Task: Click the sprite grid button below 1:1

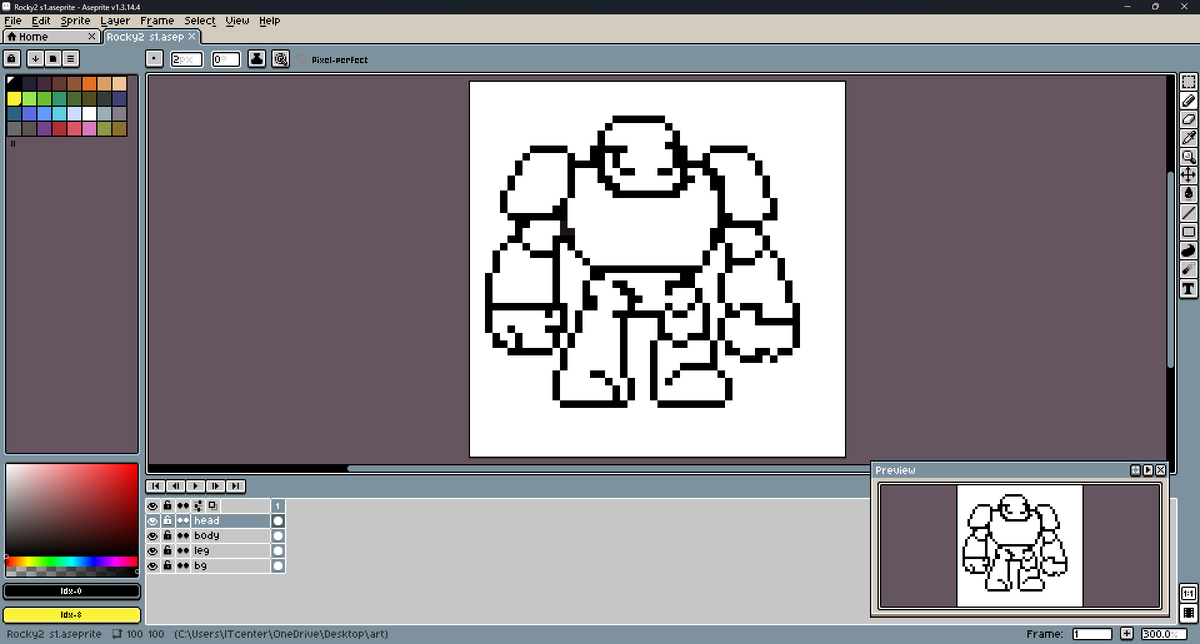Action: point(1189,612)
